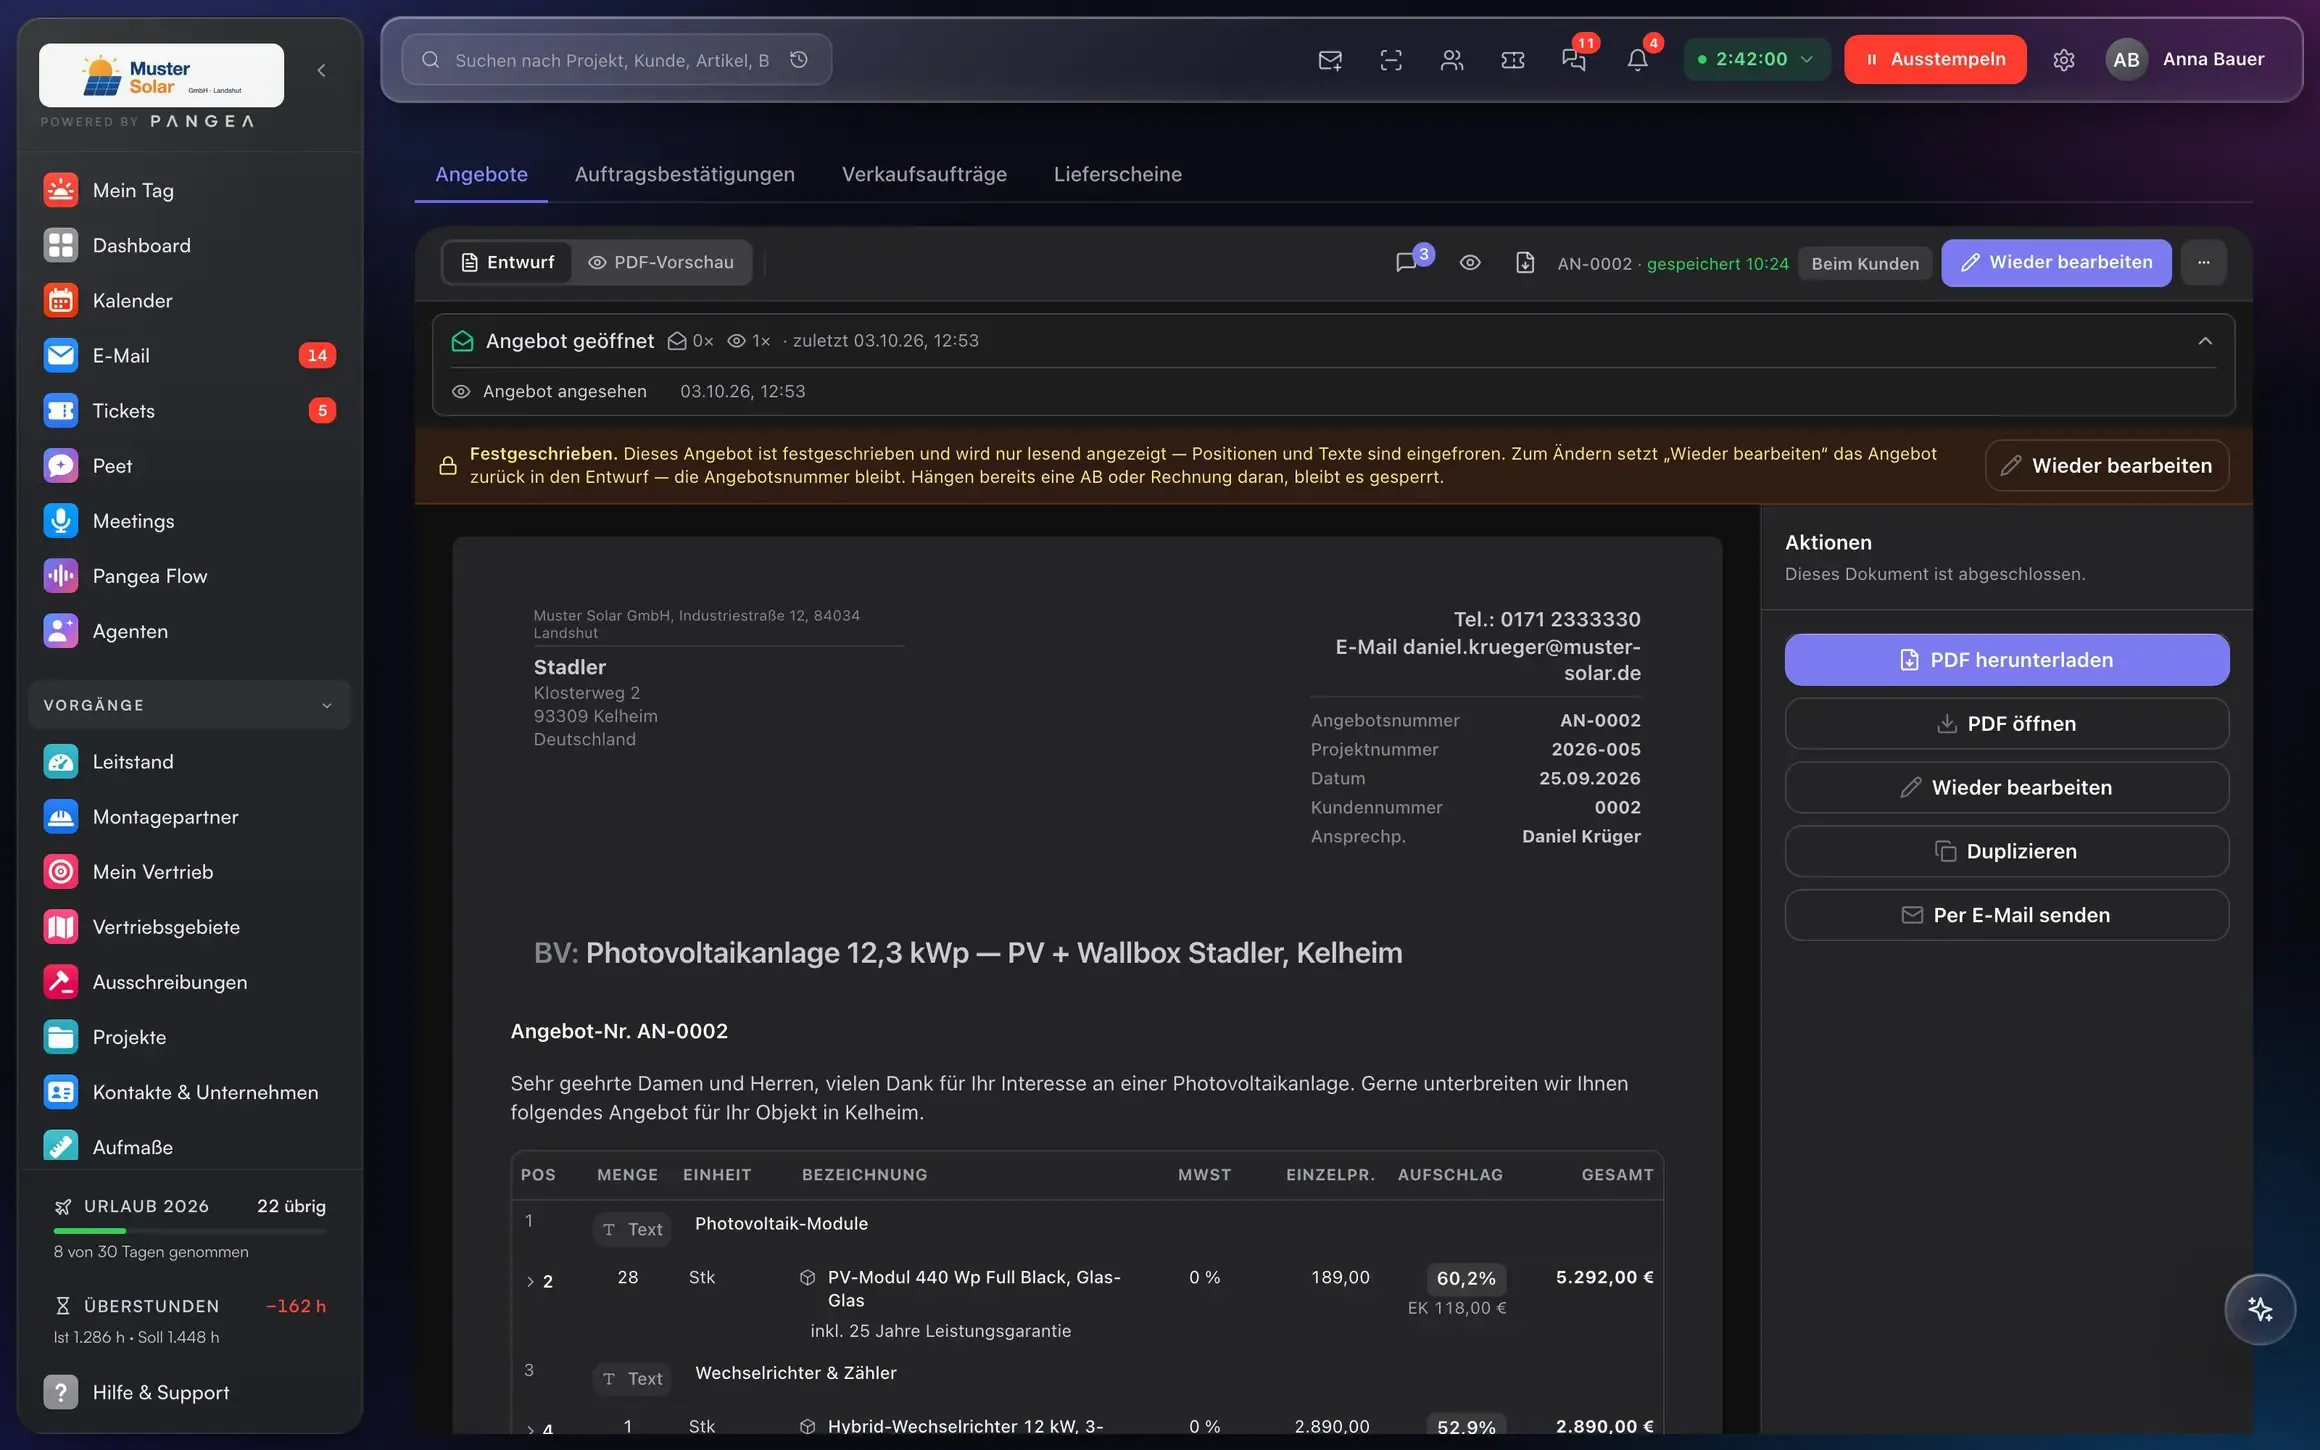Open the AI sparkle assistant button

point(2259,1309)
